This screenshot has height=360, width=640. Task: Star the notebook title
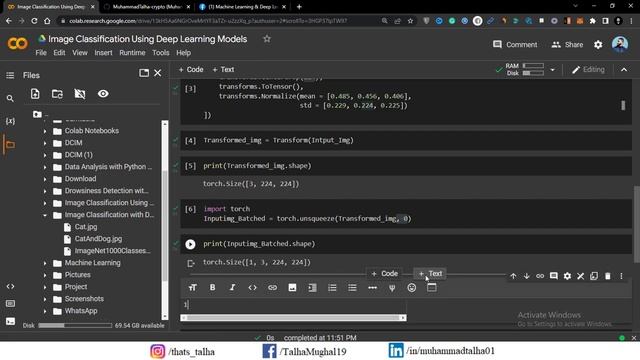pos(267,39)
